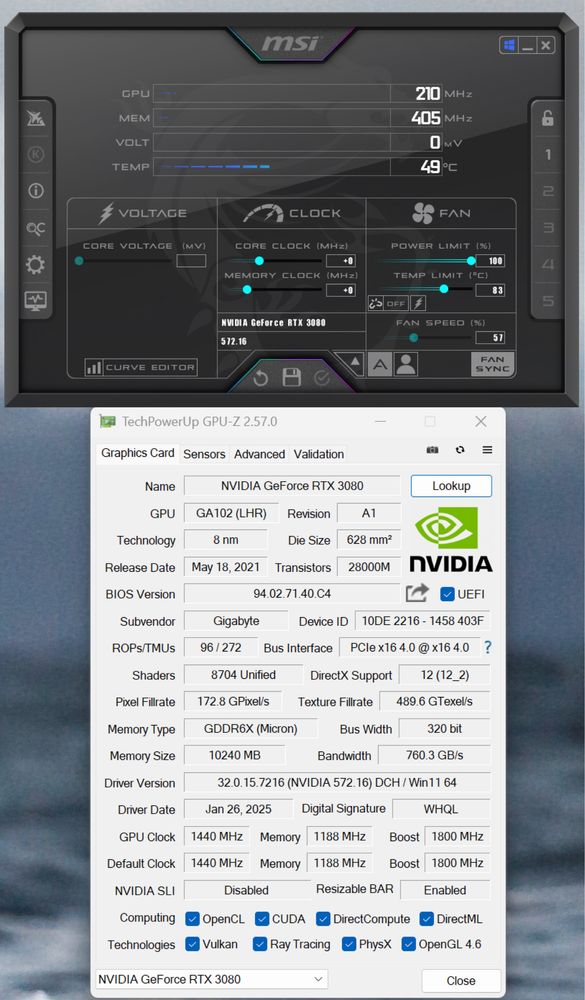Adjust the Core Voltage slider handle
The height and width of the screenshot is (1000, 585).
(x=79, y=261)
